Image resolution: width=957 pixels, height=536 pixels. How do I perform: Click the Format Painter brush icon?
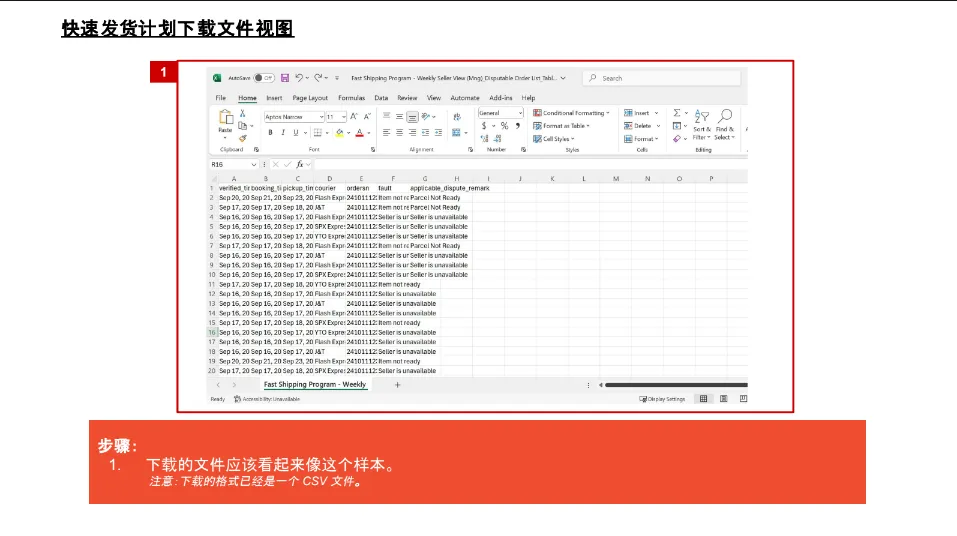243,139
